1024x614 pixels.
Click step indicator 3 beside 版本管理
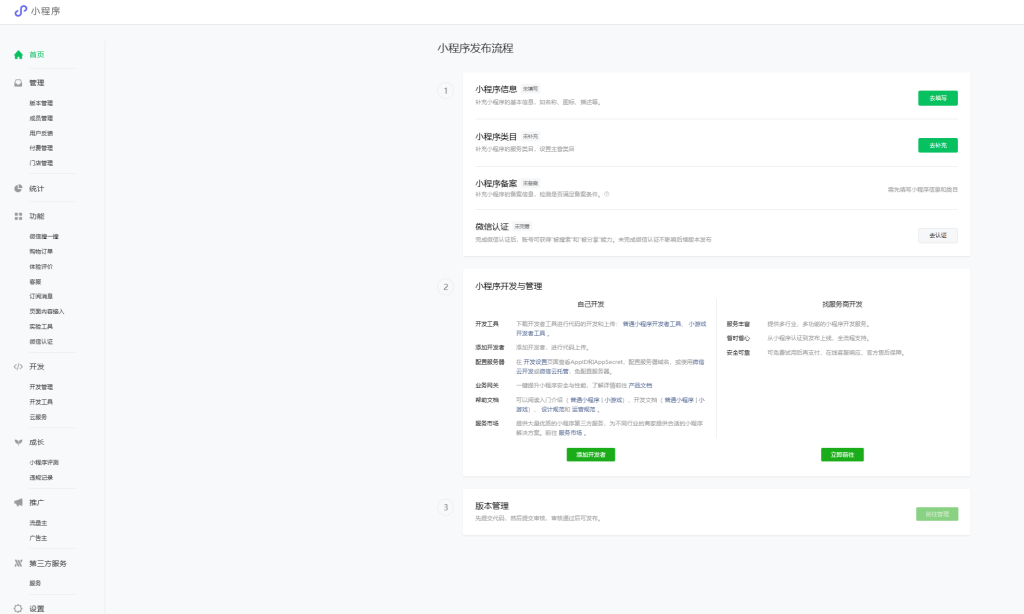coord(444,506)
